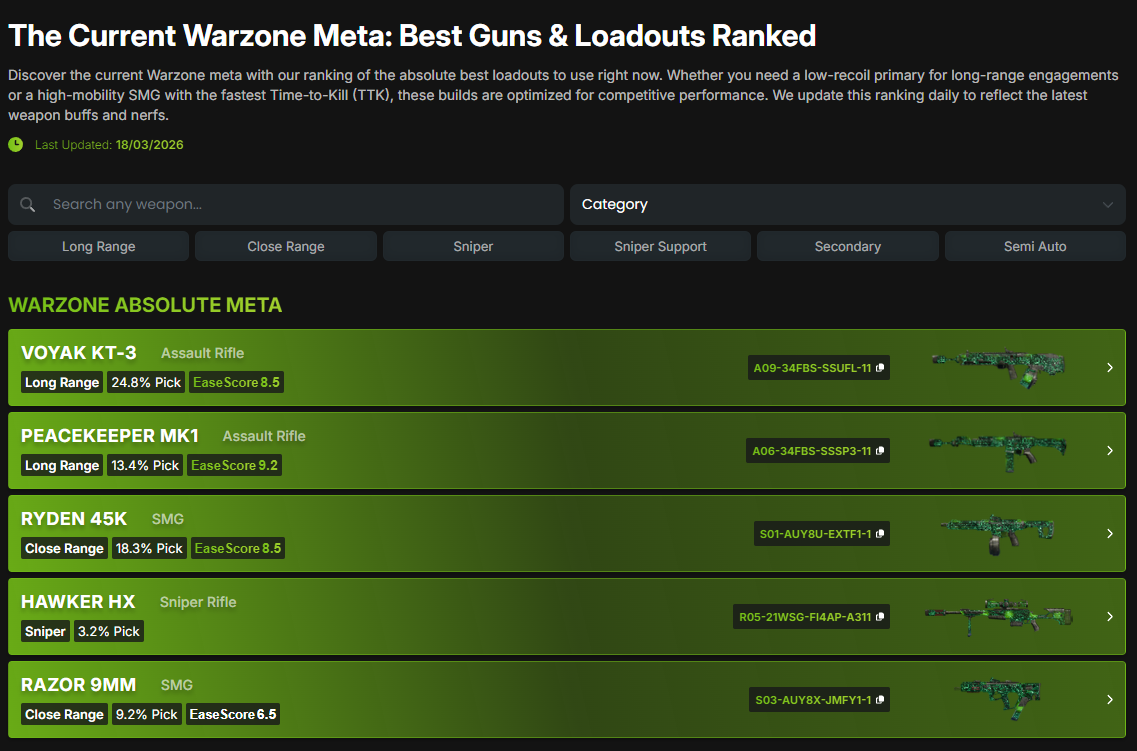Expand the VOYAK KT-3 row chevron
The image size is (1137, 751).
tap(1109, 368)
